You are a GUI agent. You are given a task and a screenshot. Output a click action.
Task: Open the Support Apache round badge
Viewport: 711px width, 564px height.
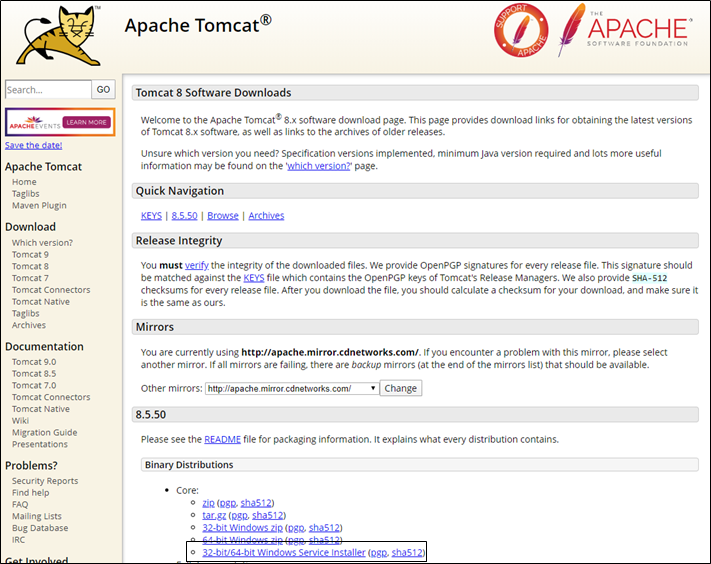tap(521, 30)
